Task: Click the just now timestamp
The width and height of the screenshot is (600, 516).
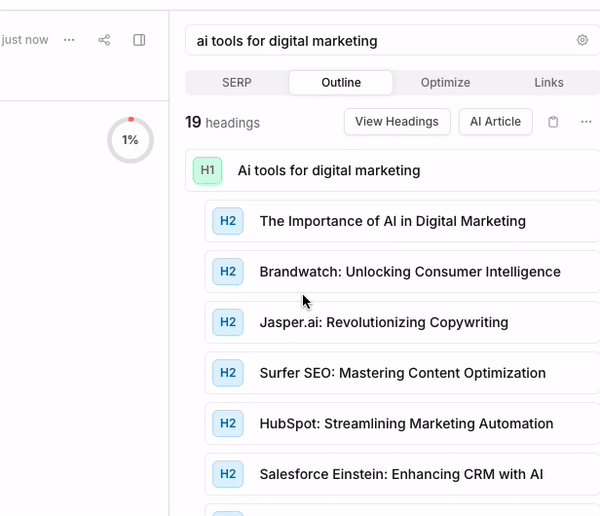Action: click(25, 40)
